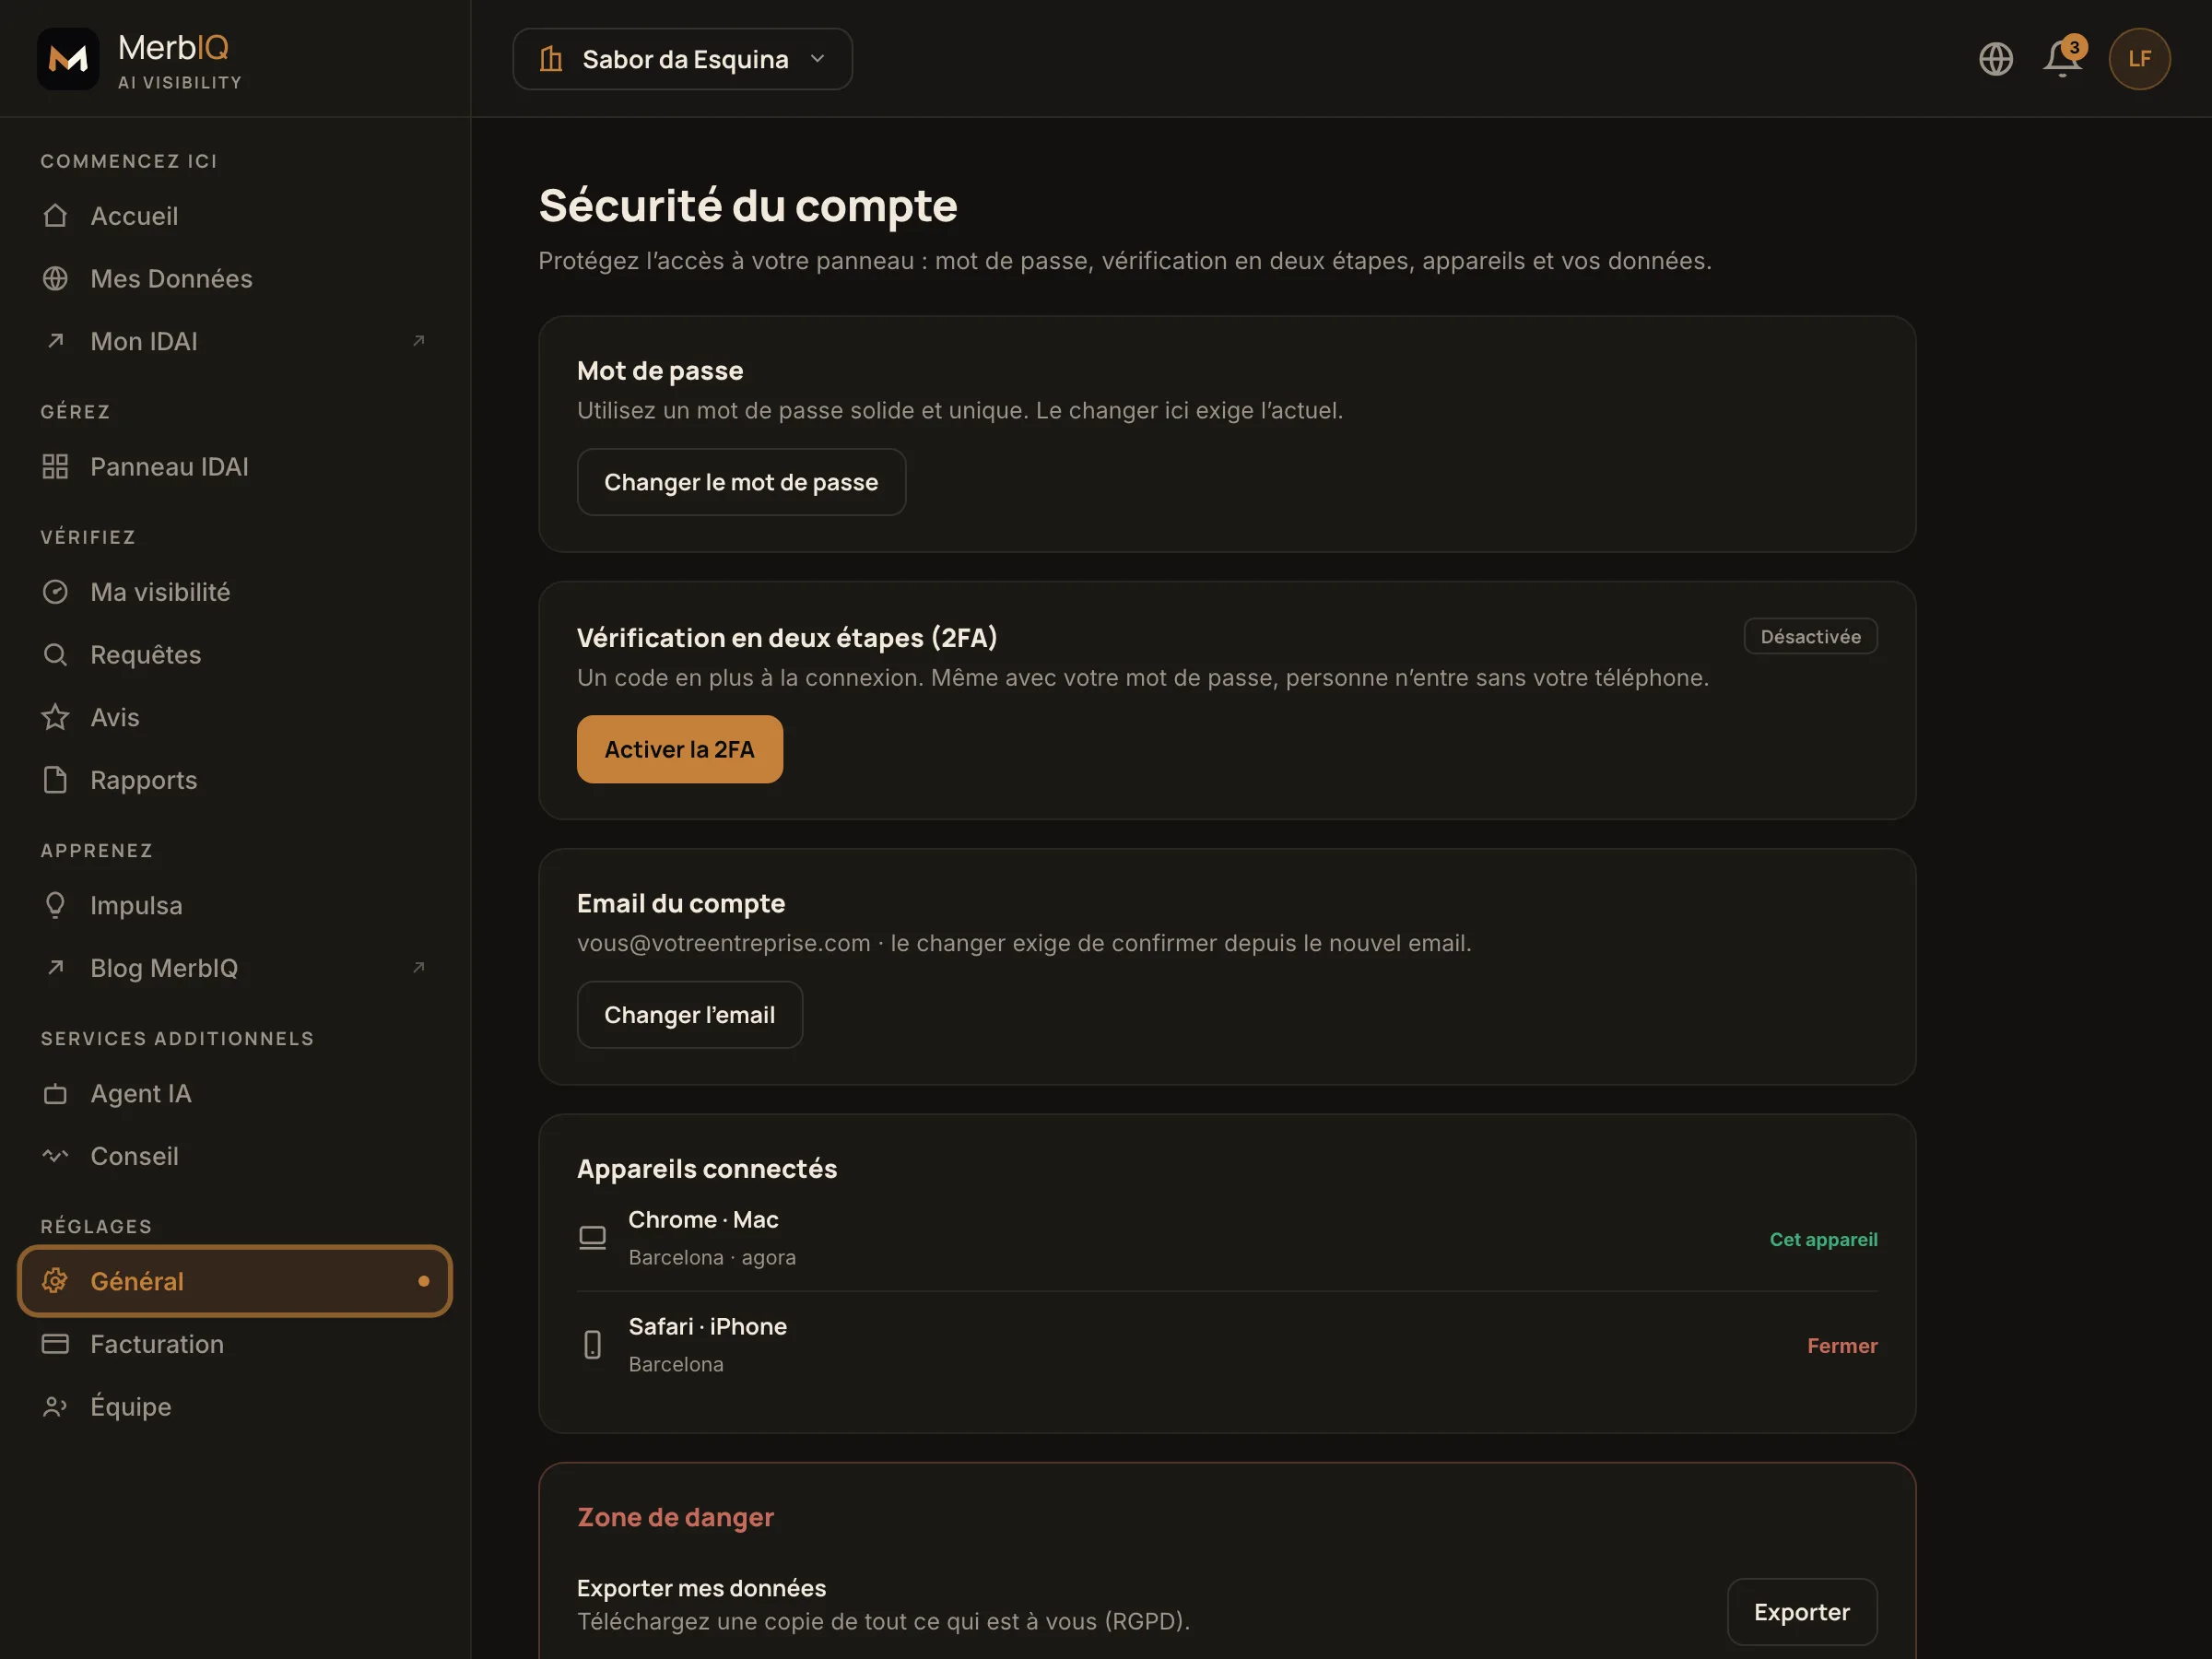Click Changer l'email button
Screen dimensions: 2212x1659
pos(689,1015)
